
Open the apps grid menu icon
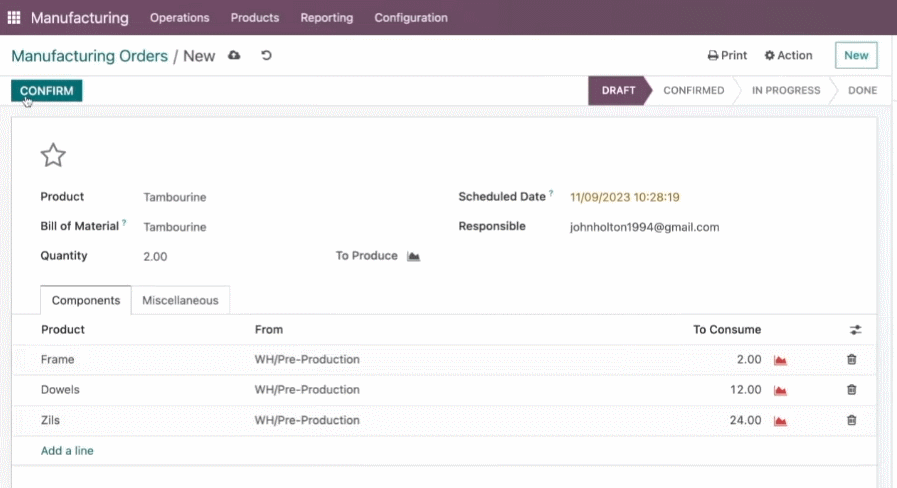(14, 18)
